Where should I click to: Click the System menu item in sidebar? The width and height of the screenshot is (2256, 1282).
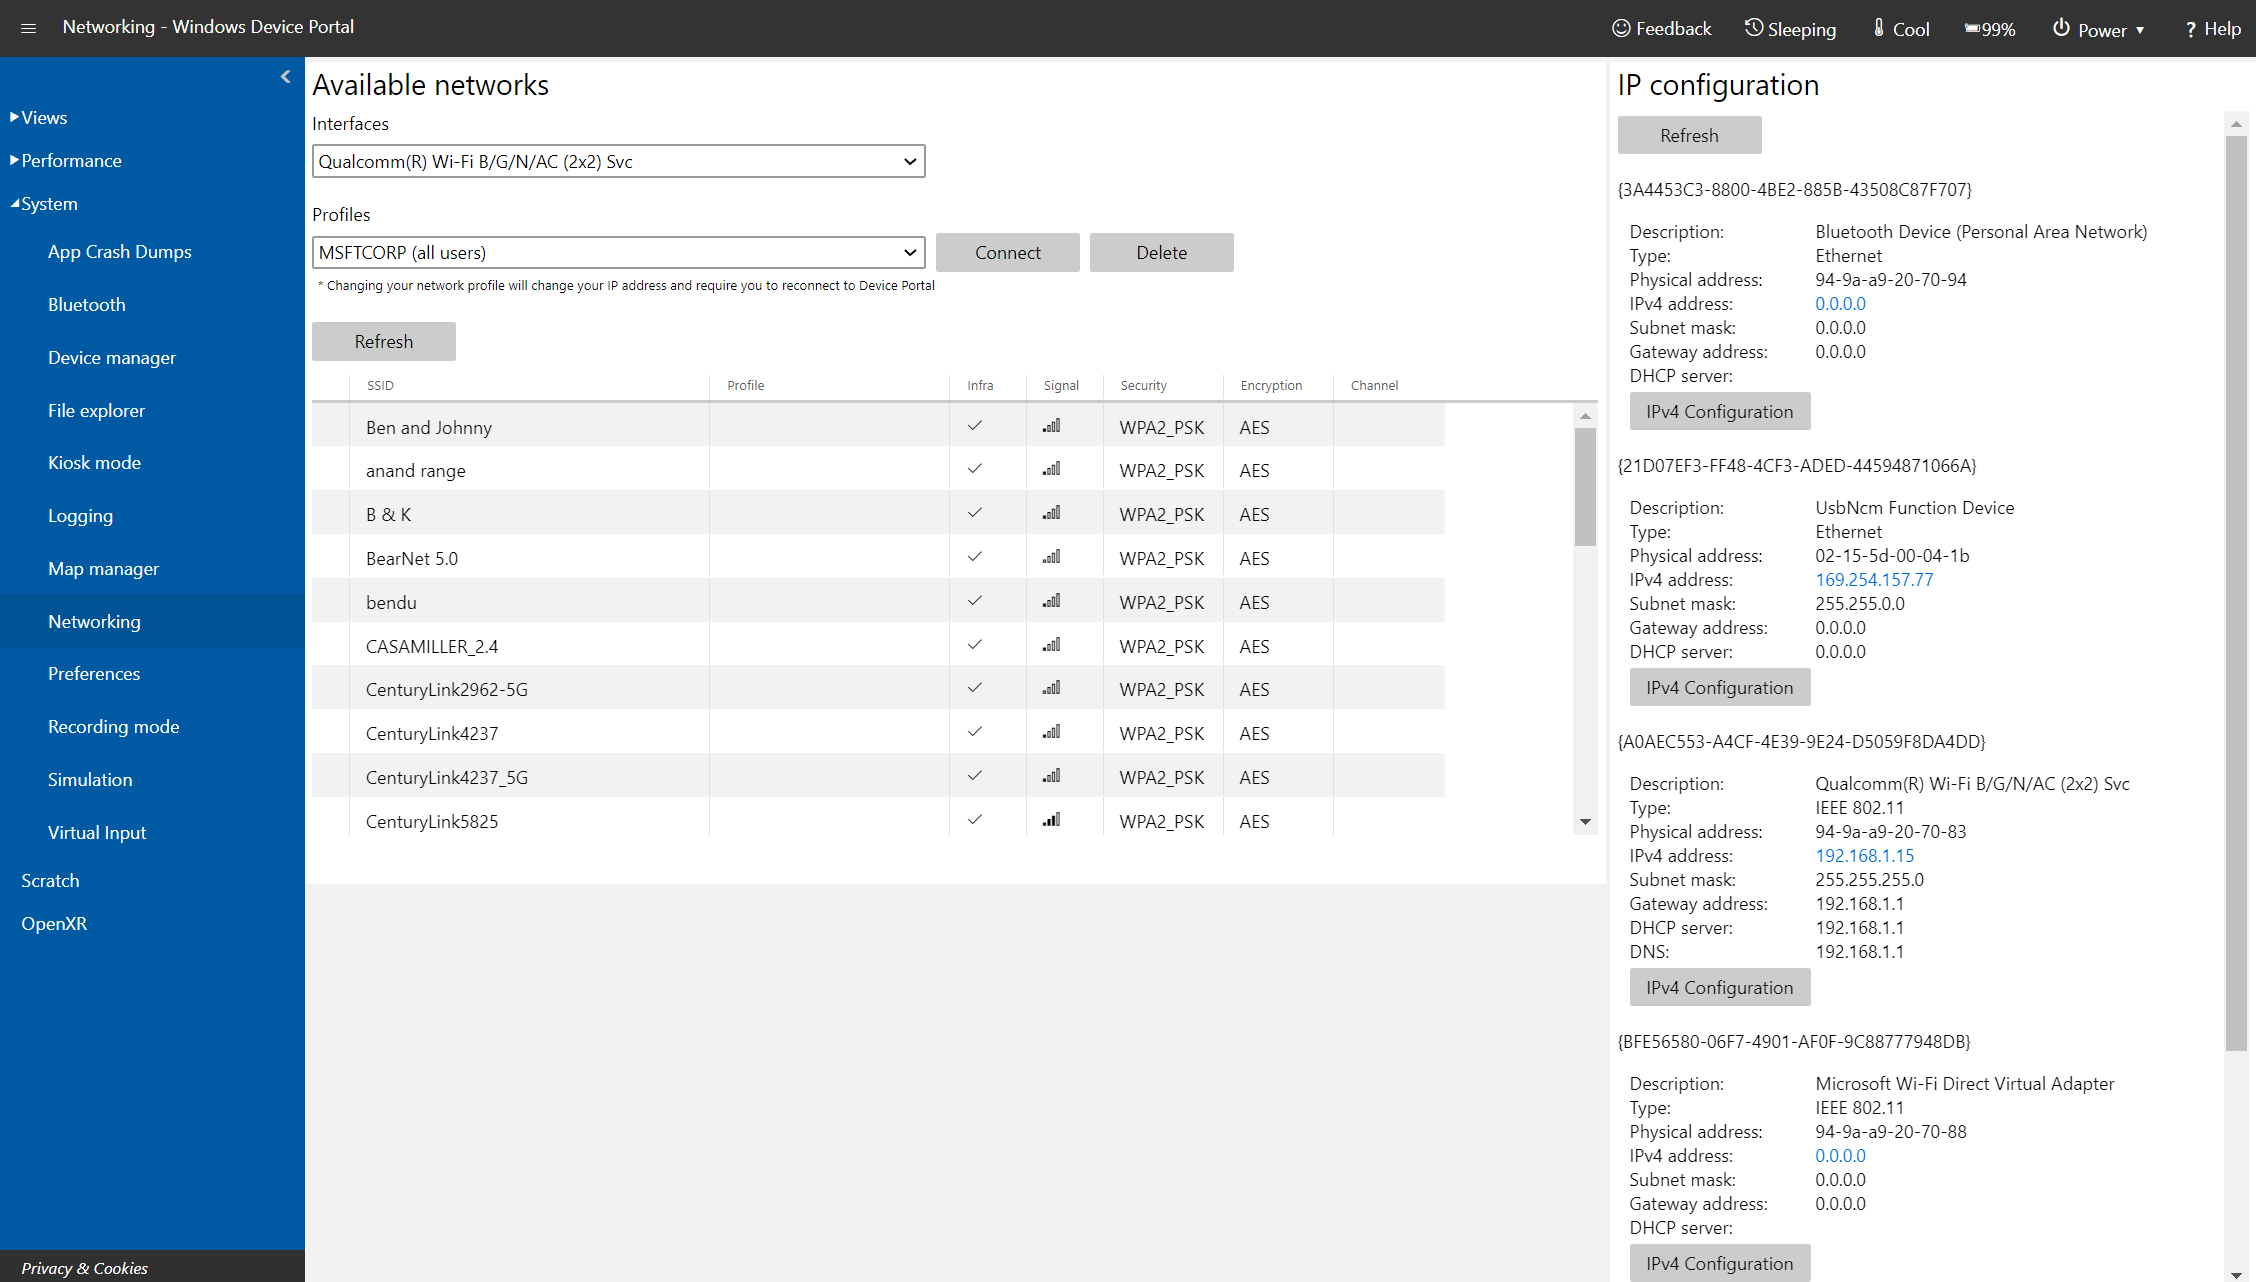click(x=45, y=203)
